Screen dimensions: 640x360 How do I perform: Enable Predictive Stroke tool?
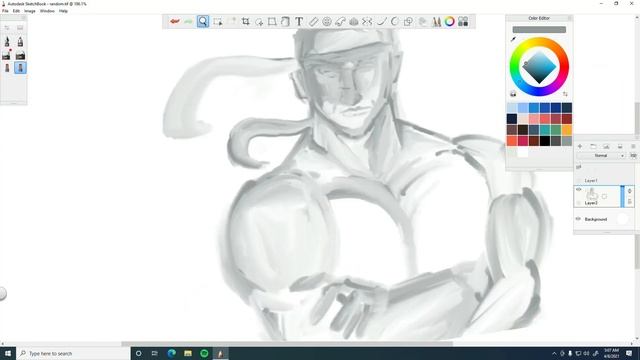click(x=395, y=22)
